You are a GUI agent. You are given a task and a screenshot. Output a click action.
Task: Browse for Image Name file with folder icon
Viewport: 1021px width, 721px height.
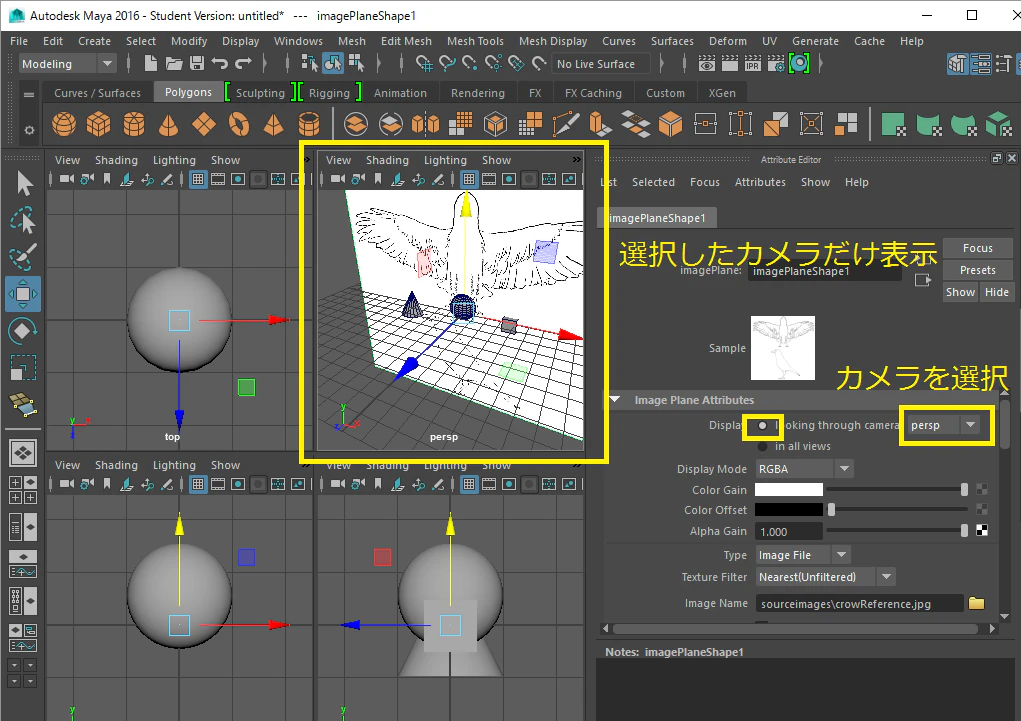coord(977,603)
